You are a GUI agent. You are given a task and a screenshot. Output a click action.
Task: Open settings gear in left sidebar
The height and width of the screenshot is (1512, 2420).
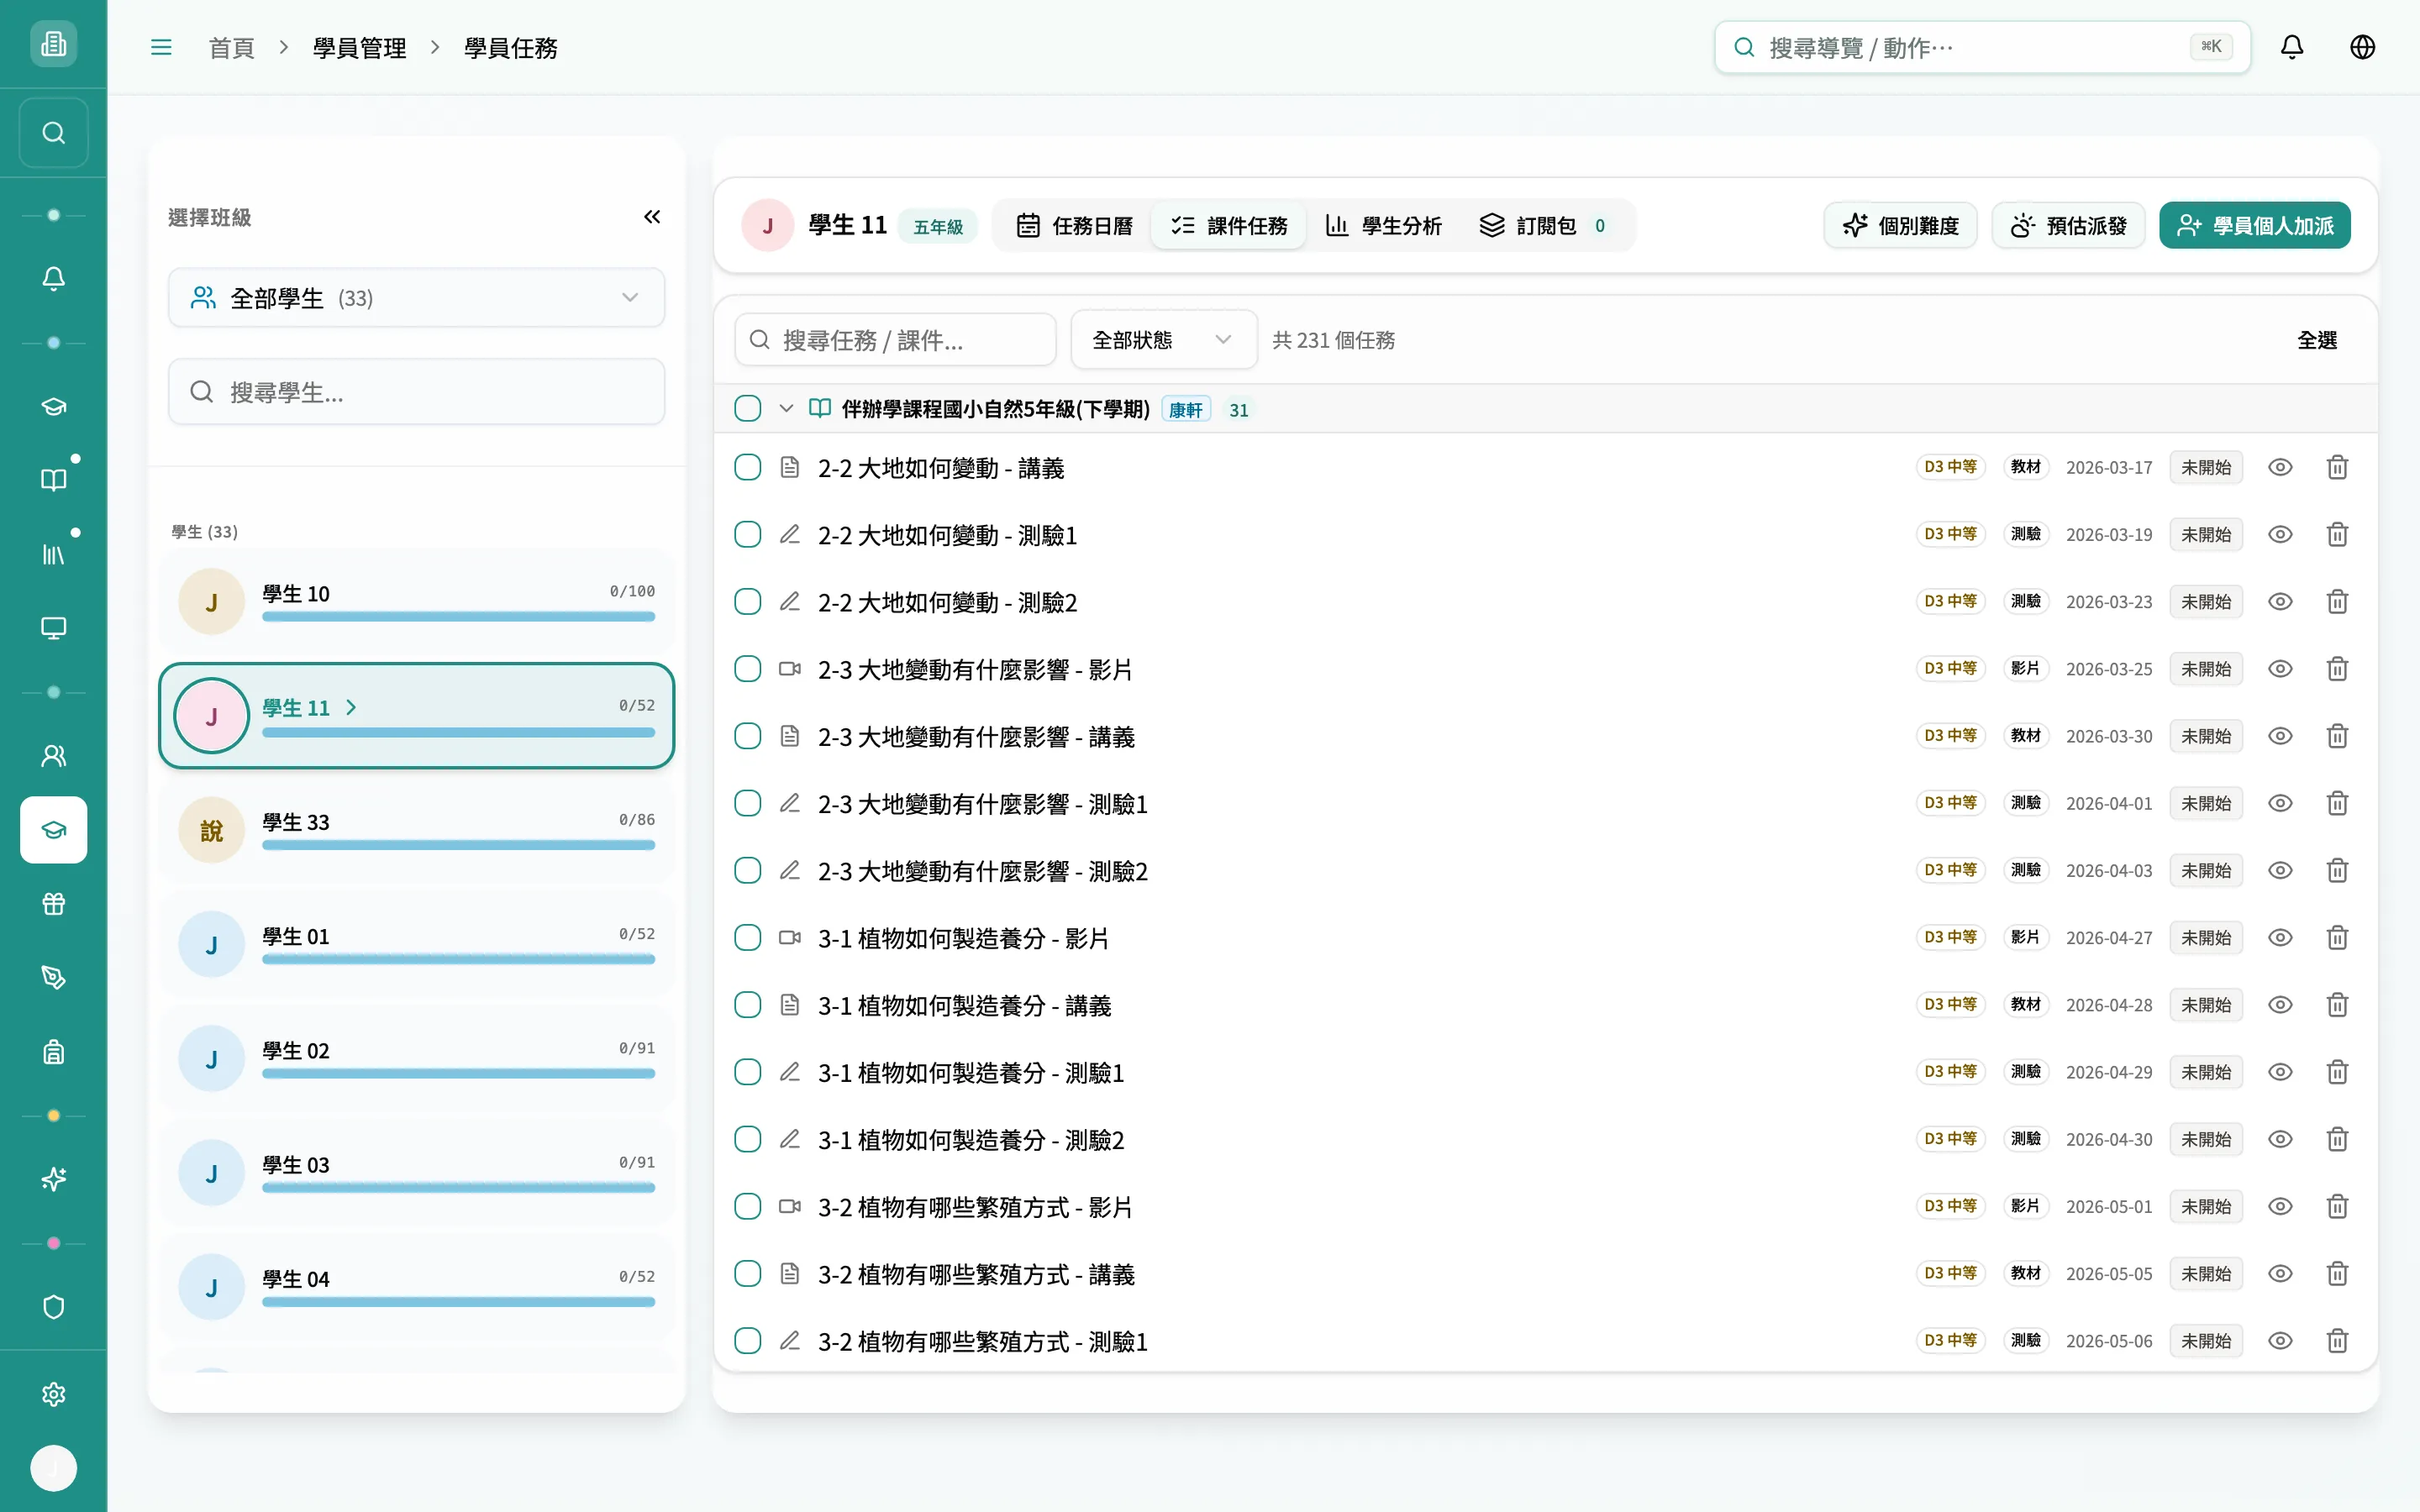pos(54,1394)
